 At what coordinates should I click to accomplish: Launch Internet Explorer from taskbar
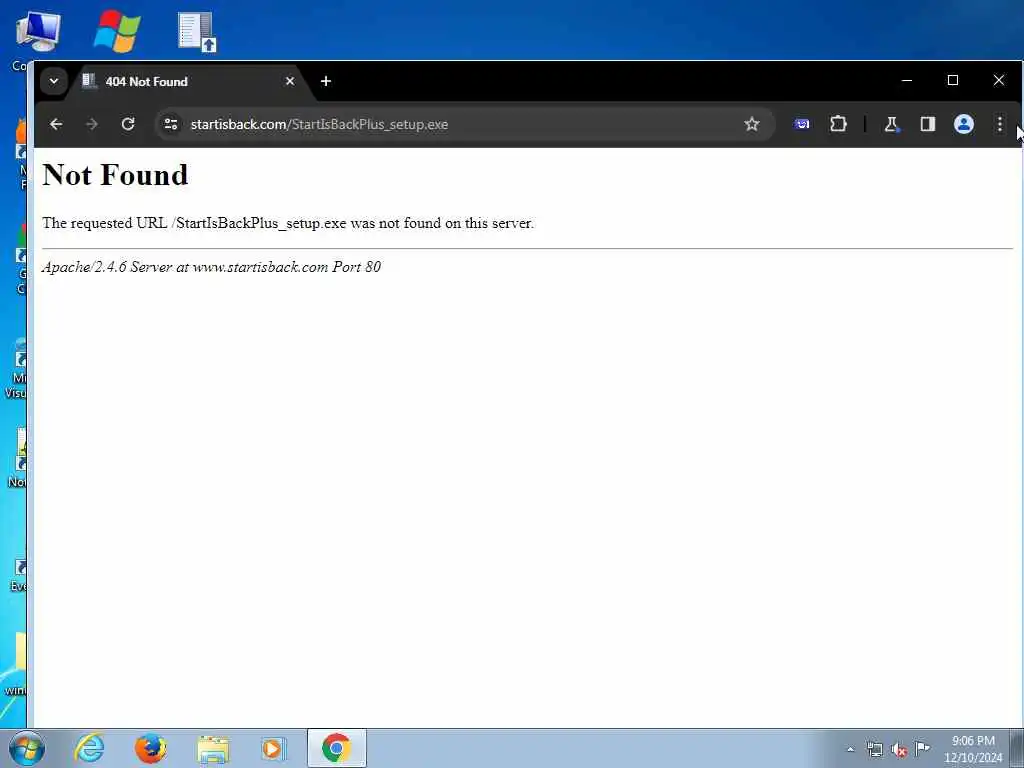[x=89, y=748]
